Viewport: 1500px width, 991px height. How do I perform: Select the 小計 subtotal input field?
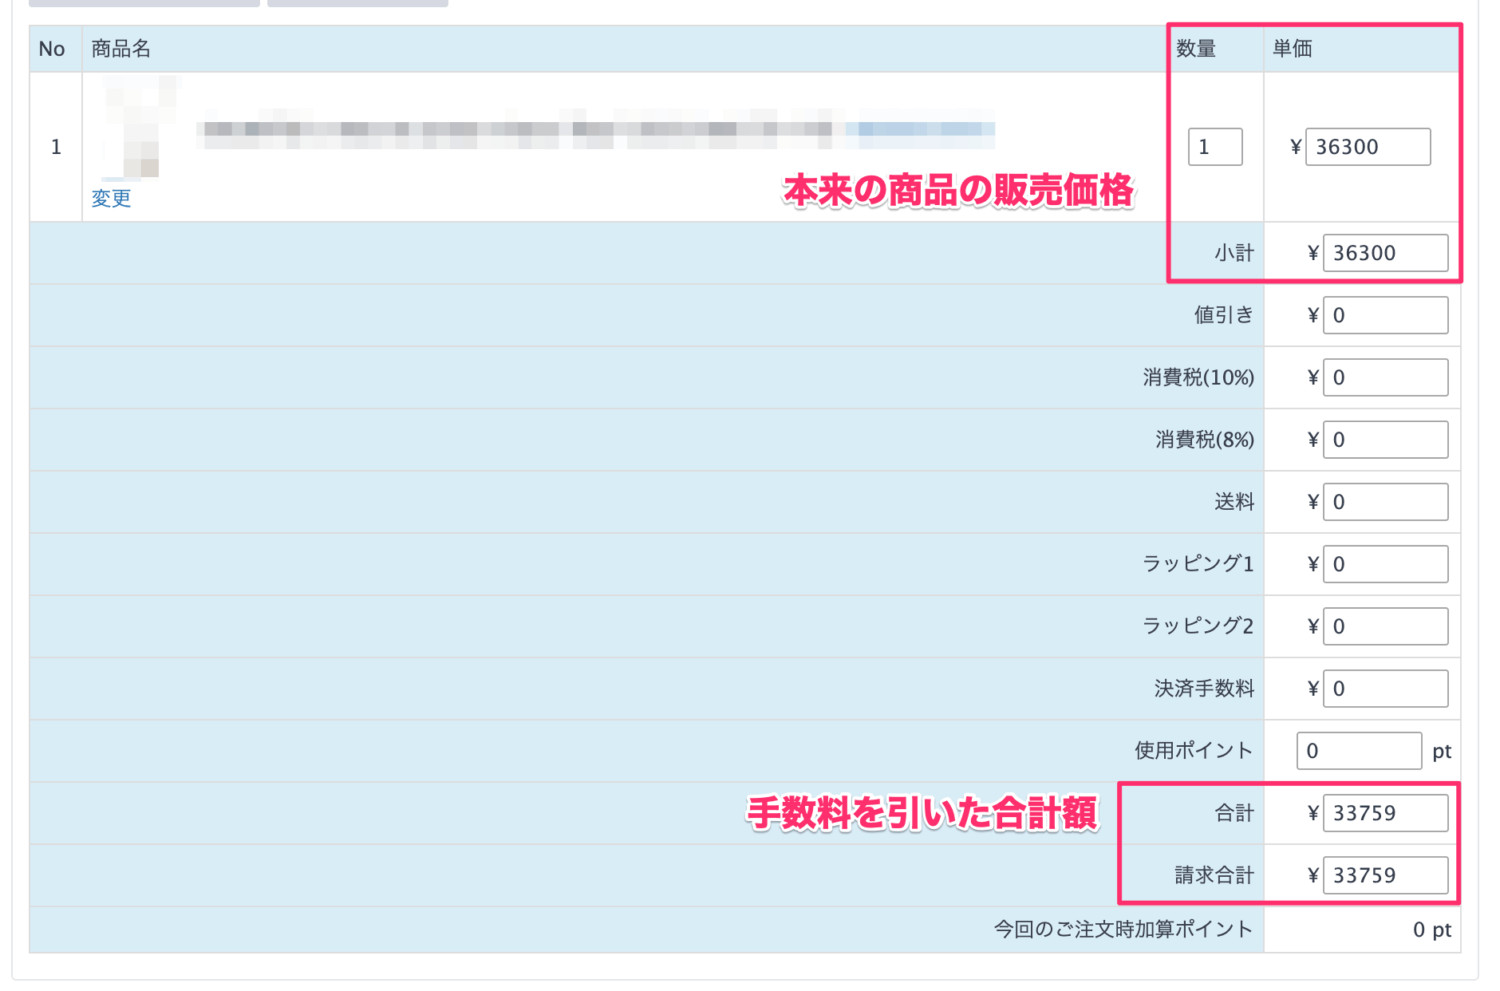[x=1384, y=253]
